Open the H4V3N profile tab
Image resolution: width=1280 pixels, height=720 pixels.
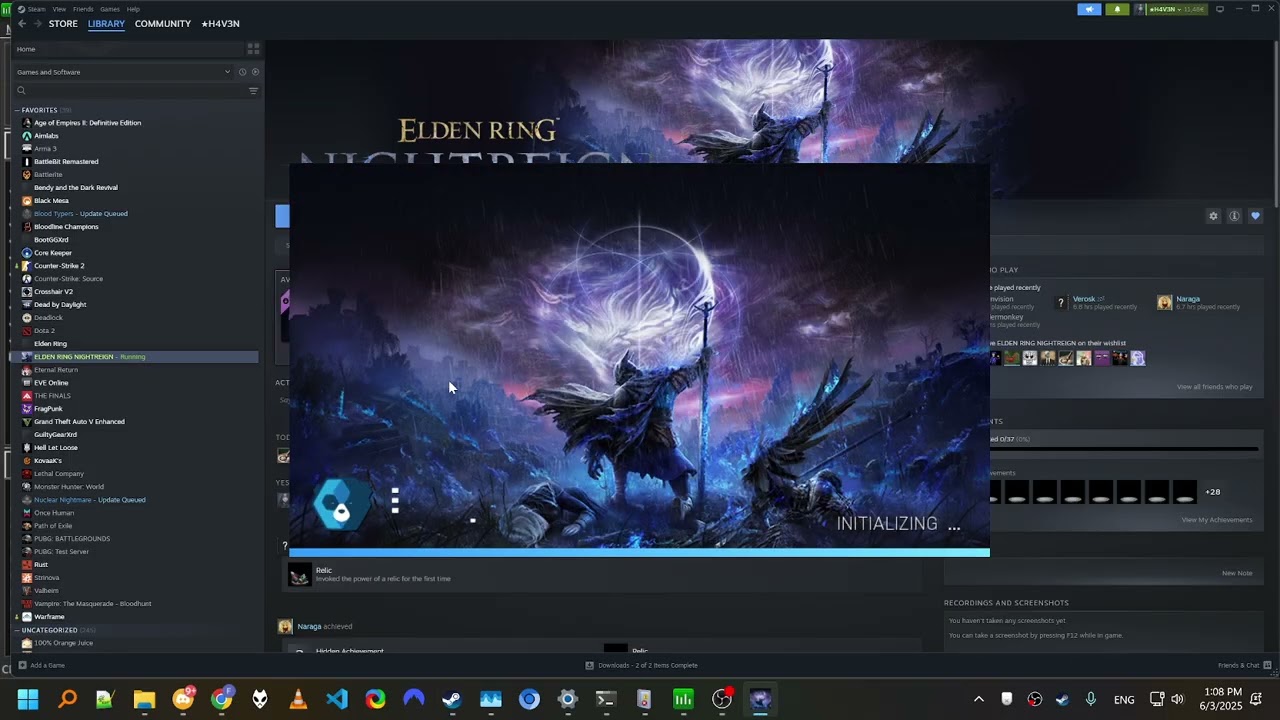click(220, 24)
